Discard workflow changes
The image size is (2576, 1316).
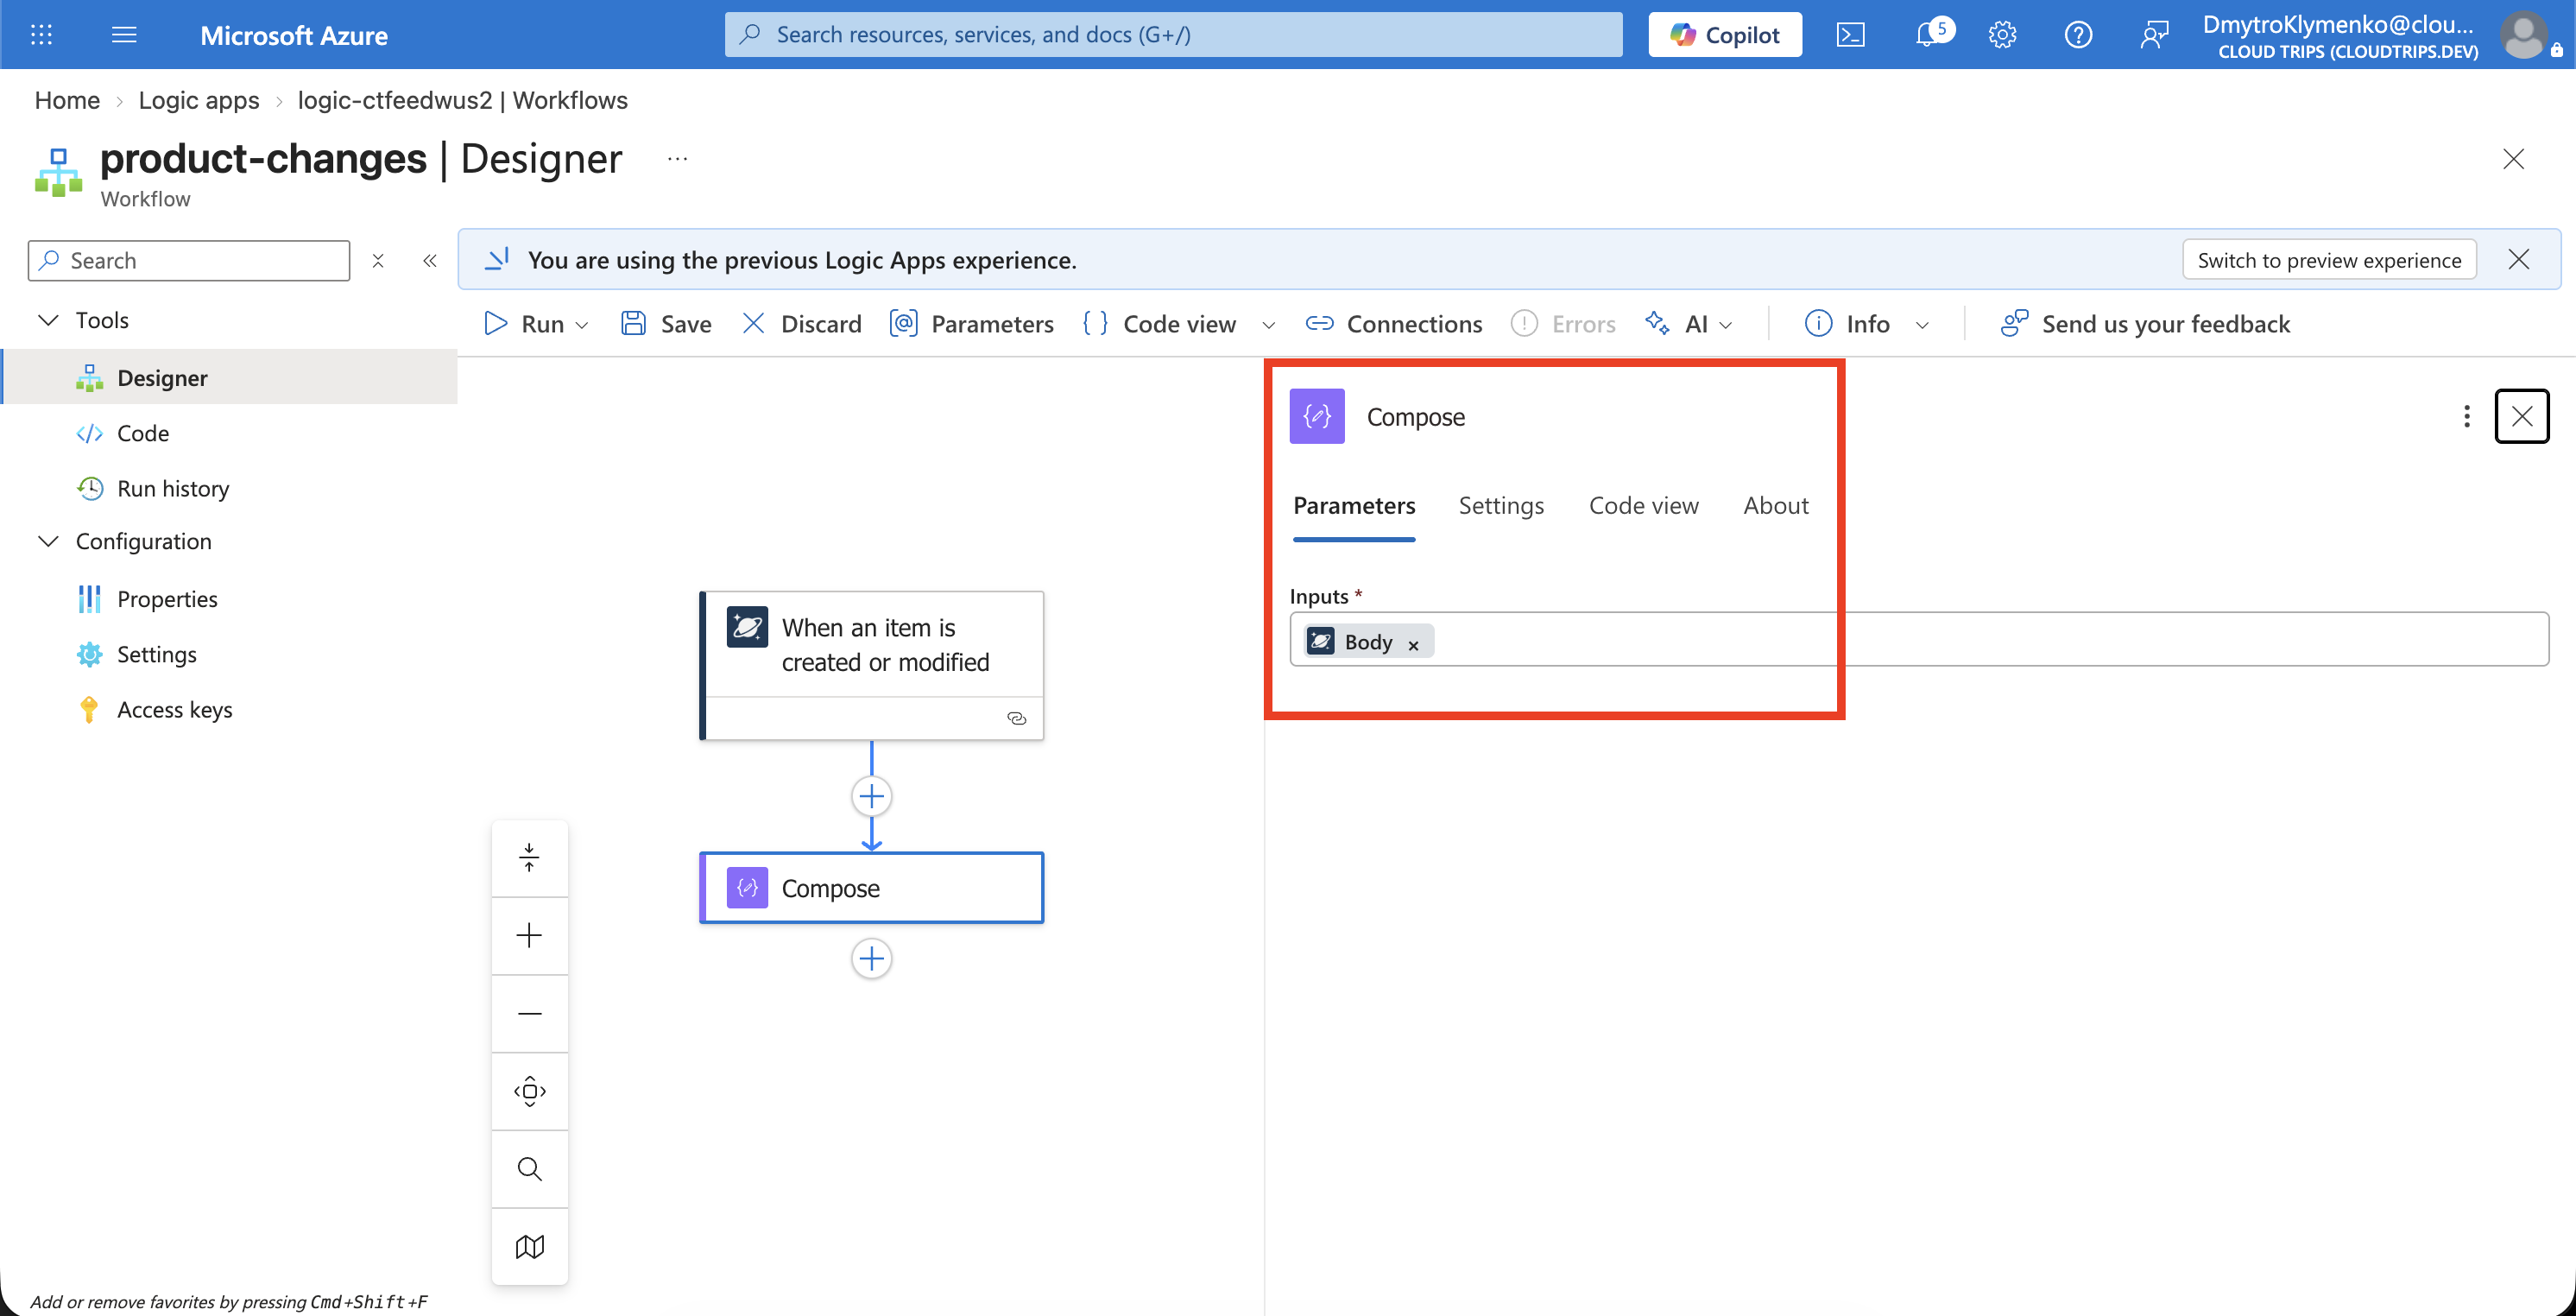(801, 324)
